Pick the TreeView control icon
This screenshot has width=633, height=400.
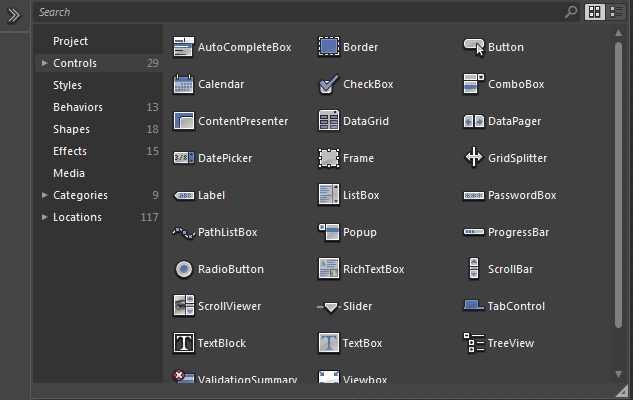coord(474,343)
